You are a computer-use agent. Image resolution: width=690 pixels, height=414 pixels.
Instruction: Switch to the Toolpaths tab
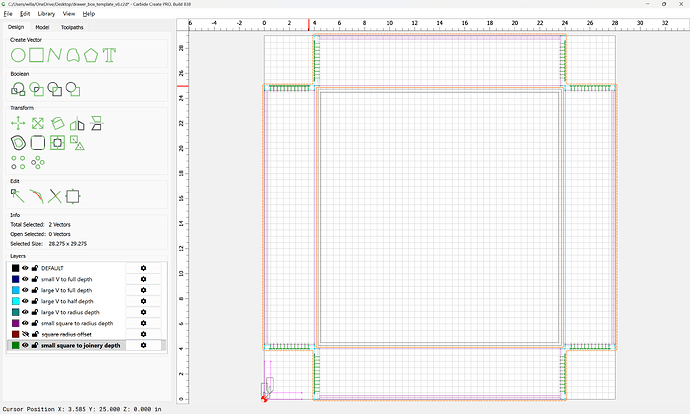pos(73,27)
